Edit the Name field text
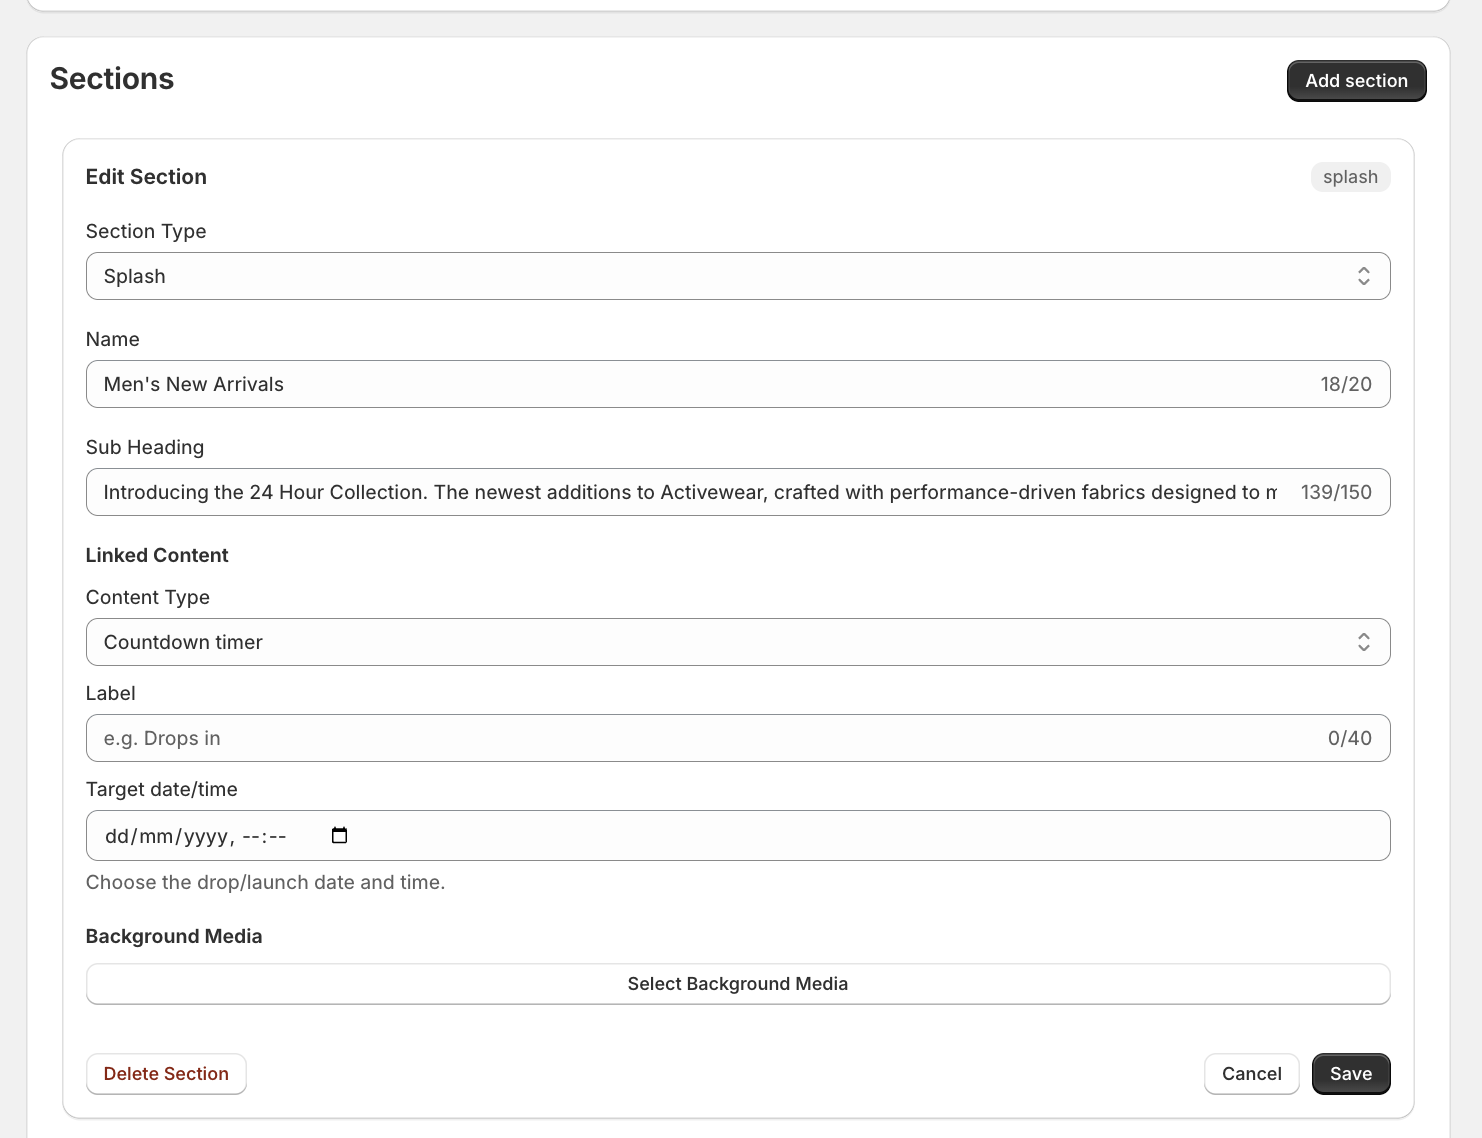The image size is (1482, 1138). pos(600,384)
